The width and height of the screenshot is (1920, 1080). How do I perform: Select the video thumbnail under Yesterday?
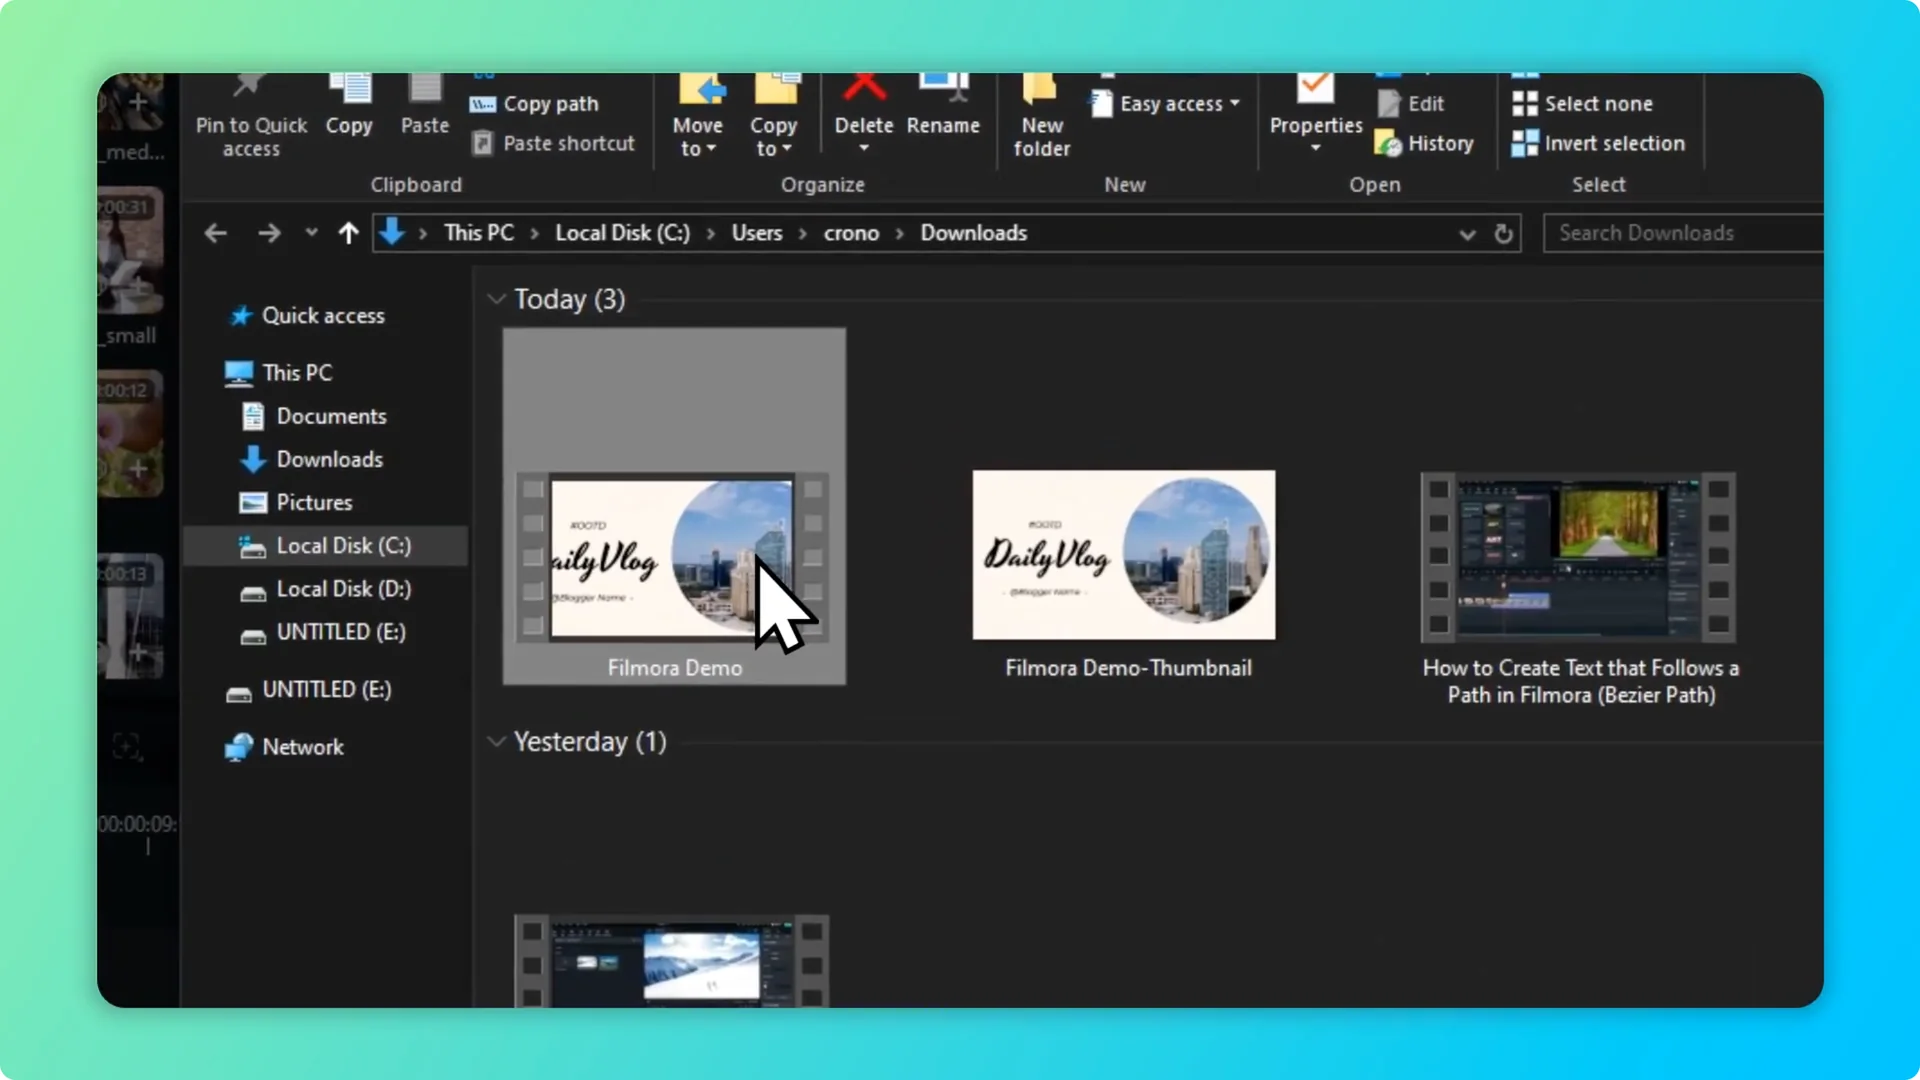pyautogui.click(x=672, y=960)
